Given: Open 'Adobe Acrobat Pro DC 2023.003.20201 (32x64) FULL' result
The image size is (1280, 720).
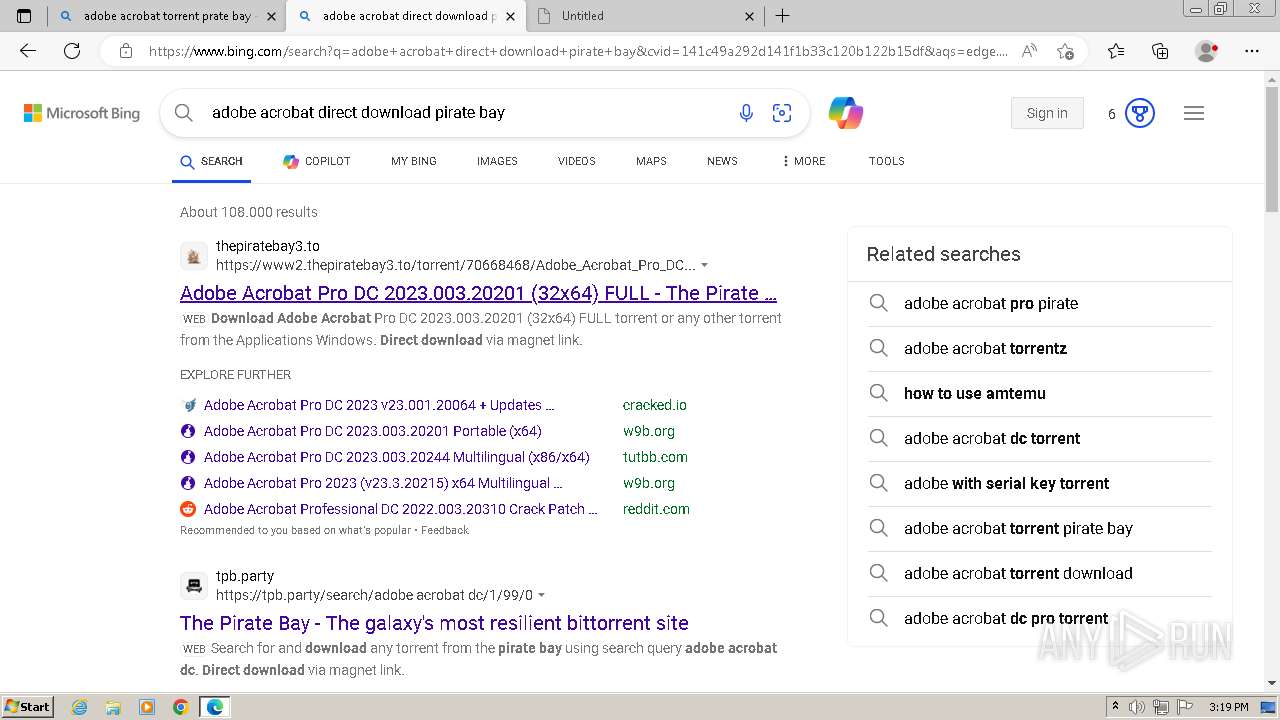Looking at the screenshot, I should [478, 293].
